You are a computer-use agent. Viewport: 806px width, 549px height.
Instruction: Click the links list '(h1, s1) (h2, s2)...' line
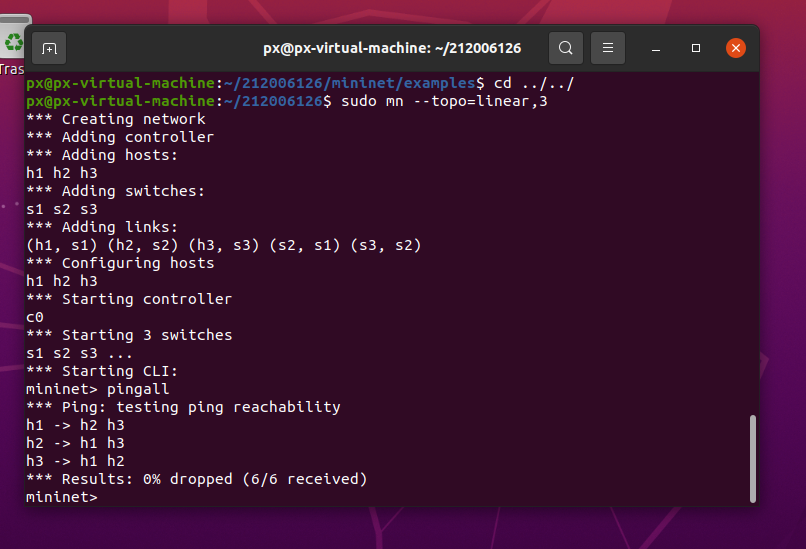pyautogui.click(x=224, y=245)
